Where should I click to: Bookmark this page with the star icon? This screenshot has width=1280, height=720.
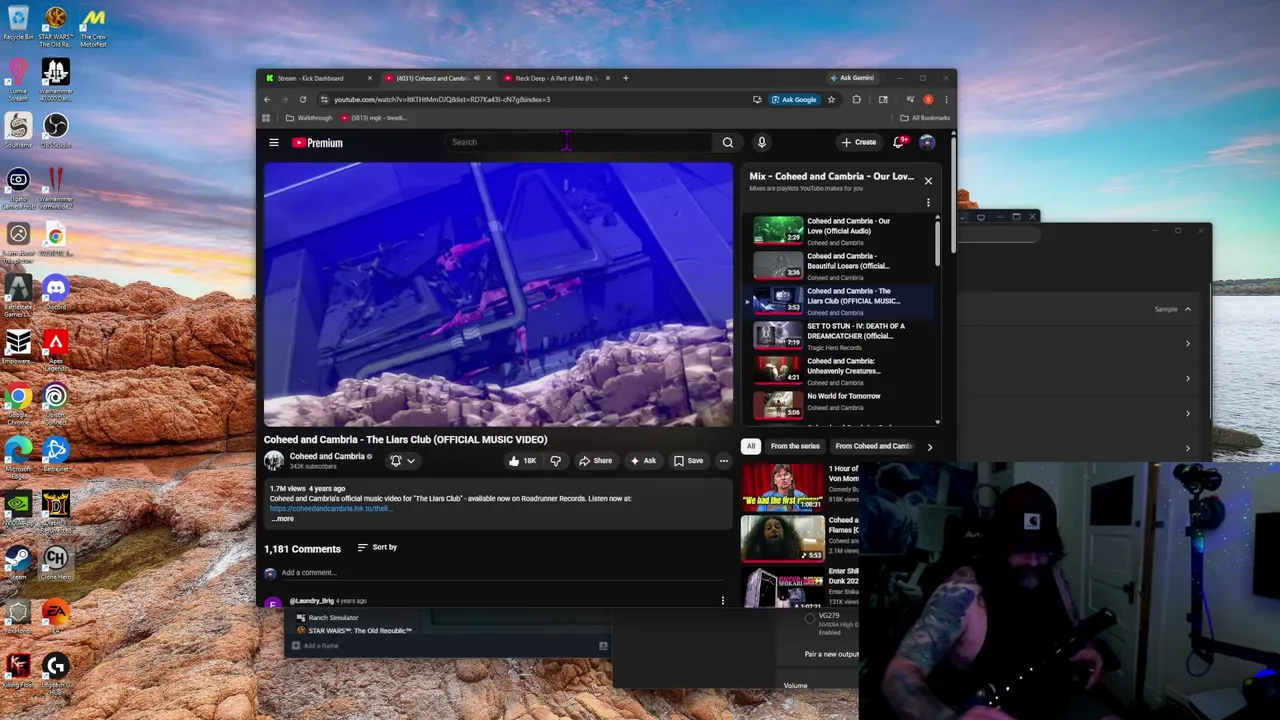[831, 99]
